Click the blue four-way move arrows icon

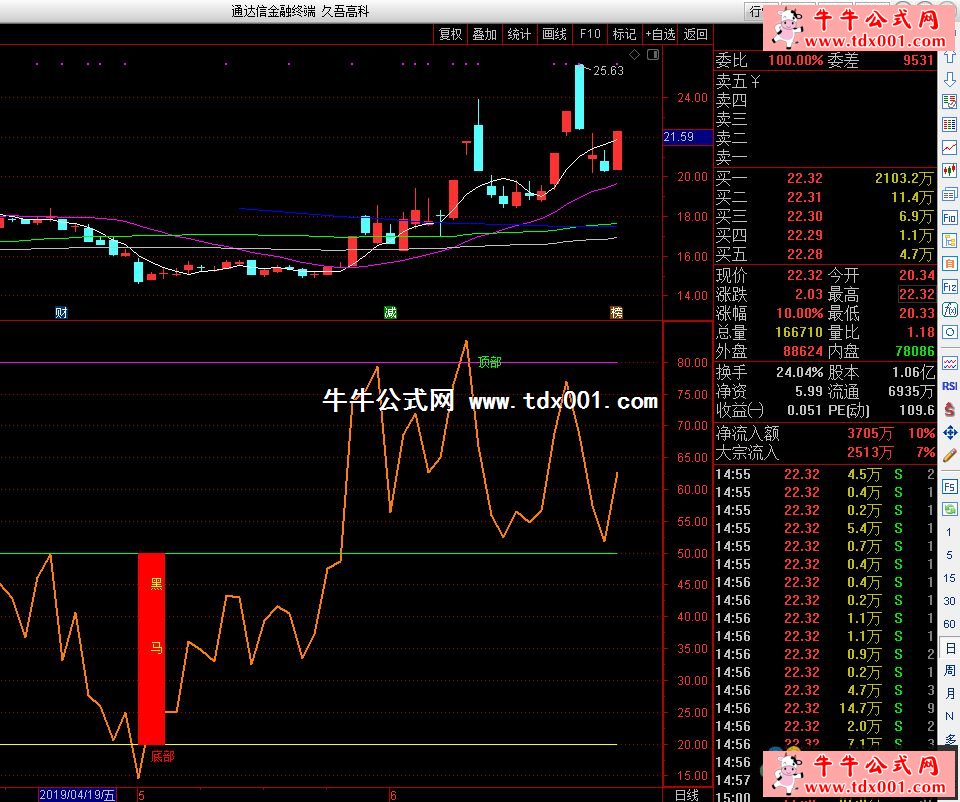coord(950,433)
